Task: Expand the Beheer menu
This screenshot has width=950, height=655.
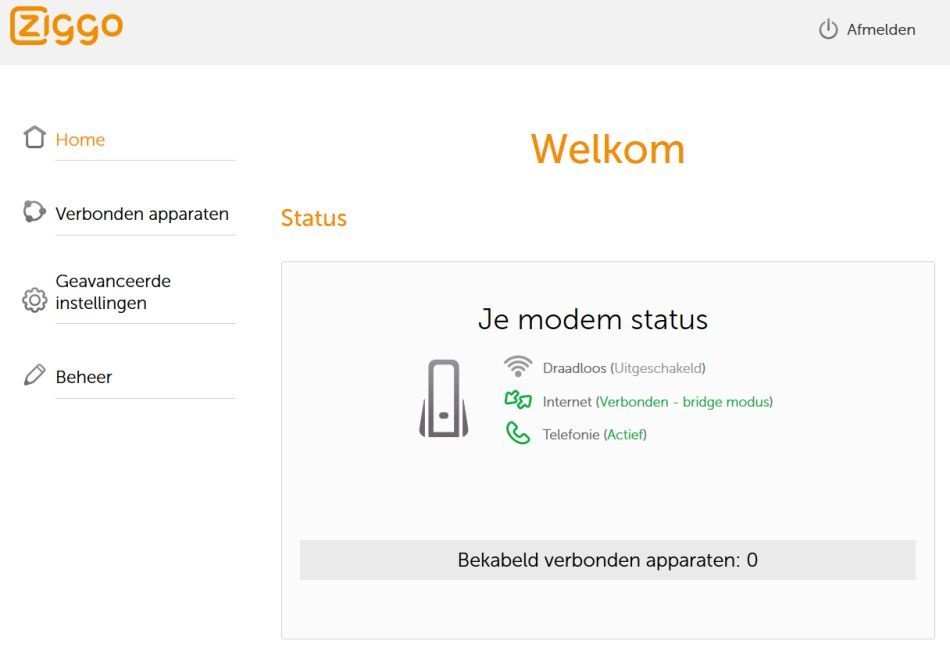Action: [x=84, y=377]
